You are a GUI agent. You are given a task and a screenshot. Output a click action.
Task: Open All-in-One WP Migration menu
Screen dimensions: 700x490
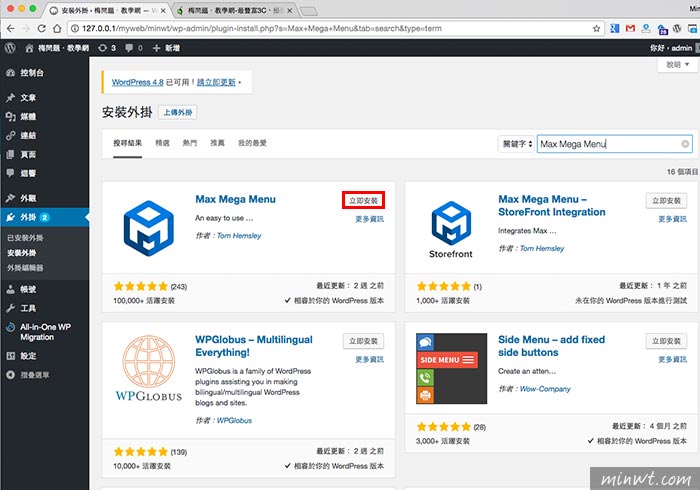coord(45,332)
